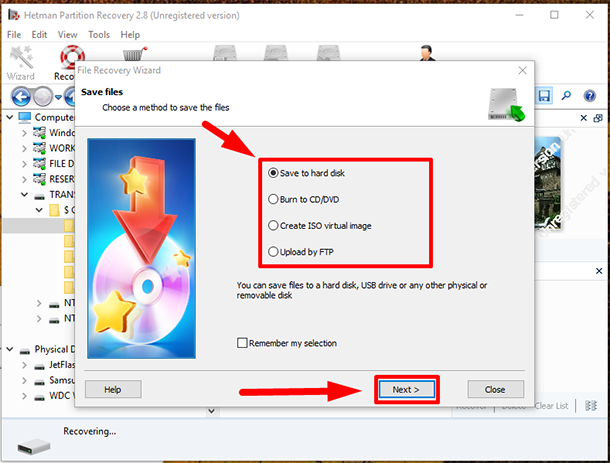The image size is (610, 463).
Task: Collapse the Computer tree node
Action: point(10,117)
